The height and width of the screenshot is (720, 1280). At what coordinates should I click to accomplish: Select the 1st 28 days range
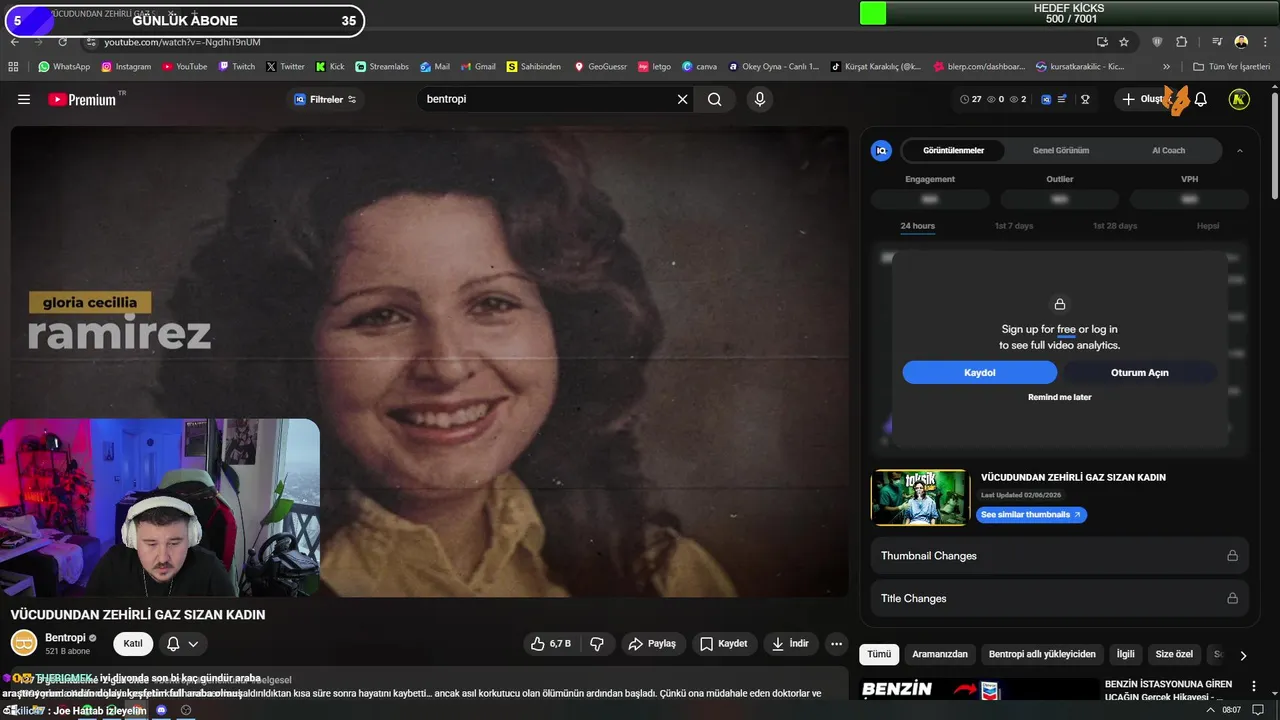(1115, 226)
